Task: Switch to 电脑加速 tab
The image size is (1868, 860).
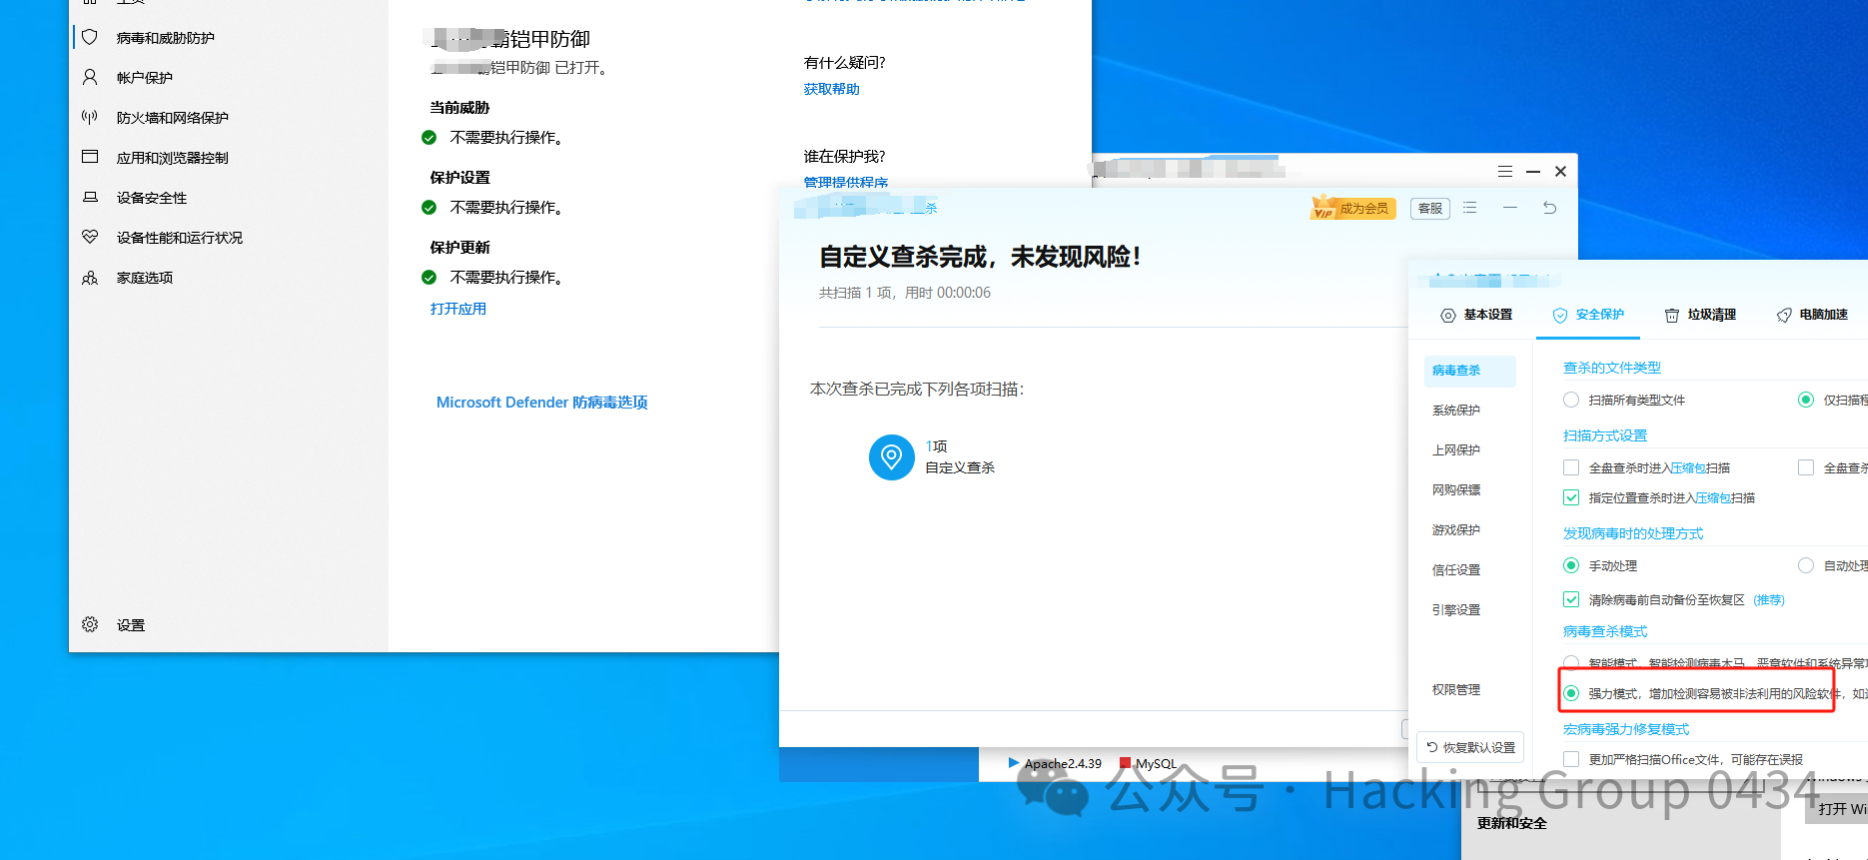Action: point(1812,315)
